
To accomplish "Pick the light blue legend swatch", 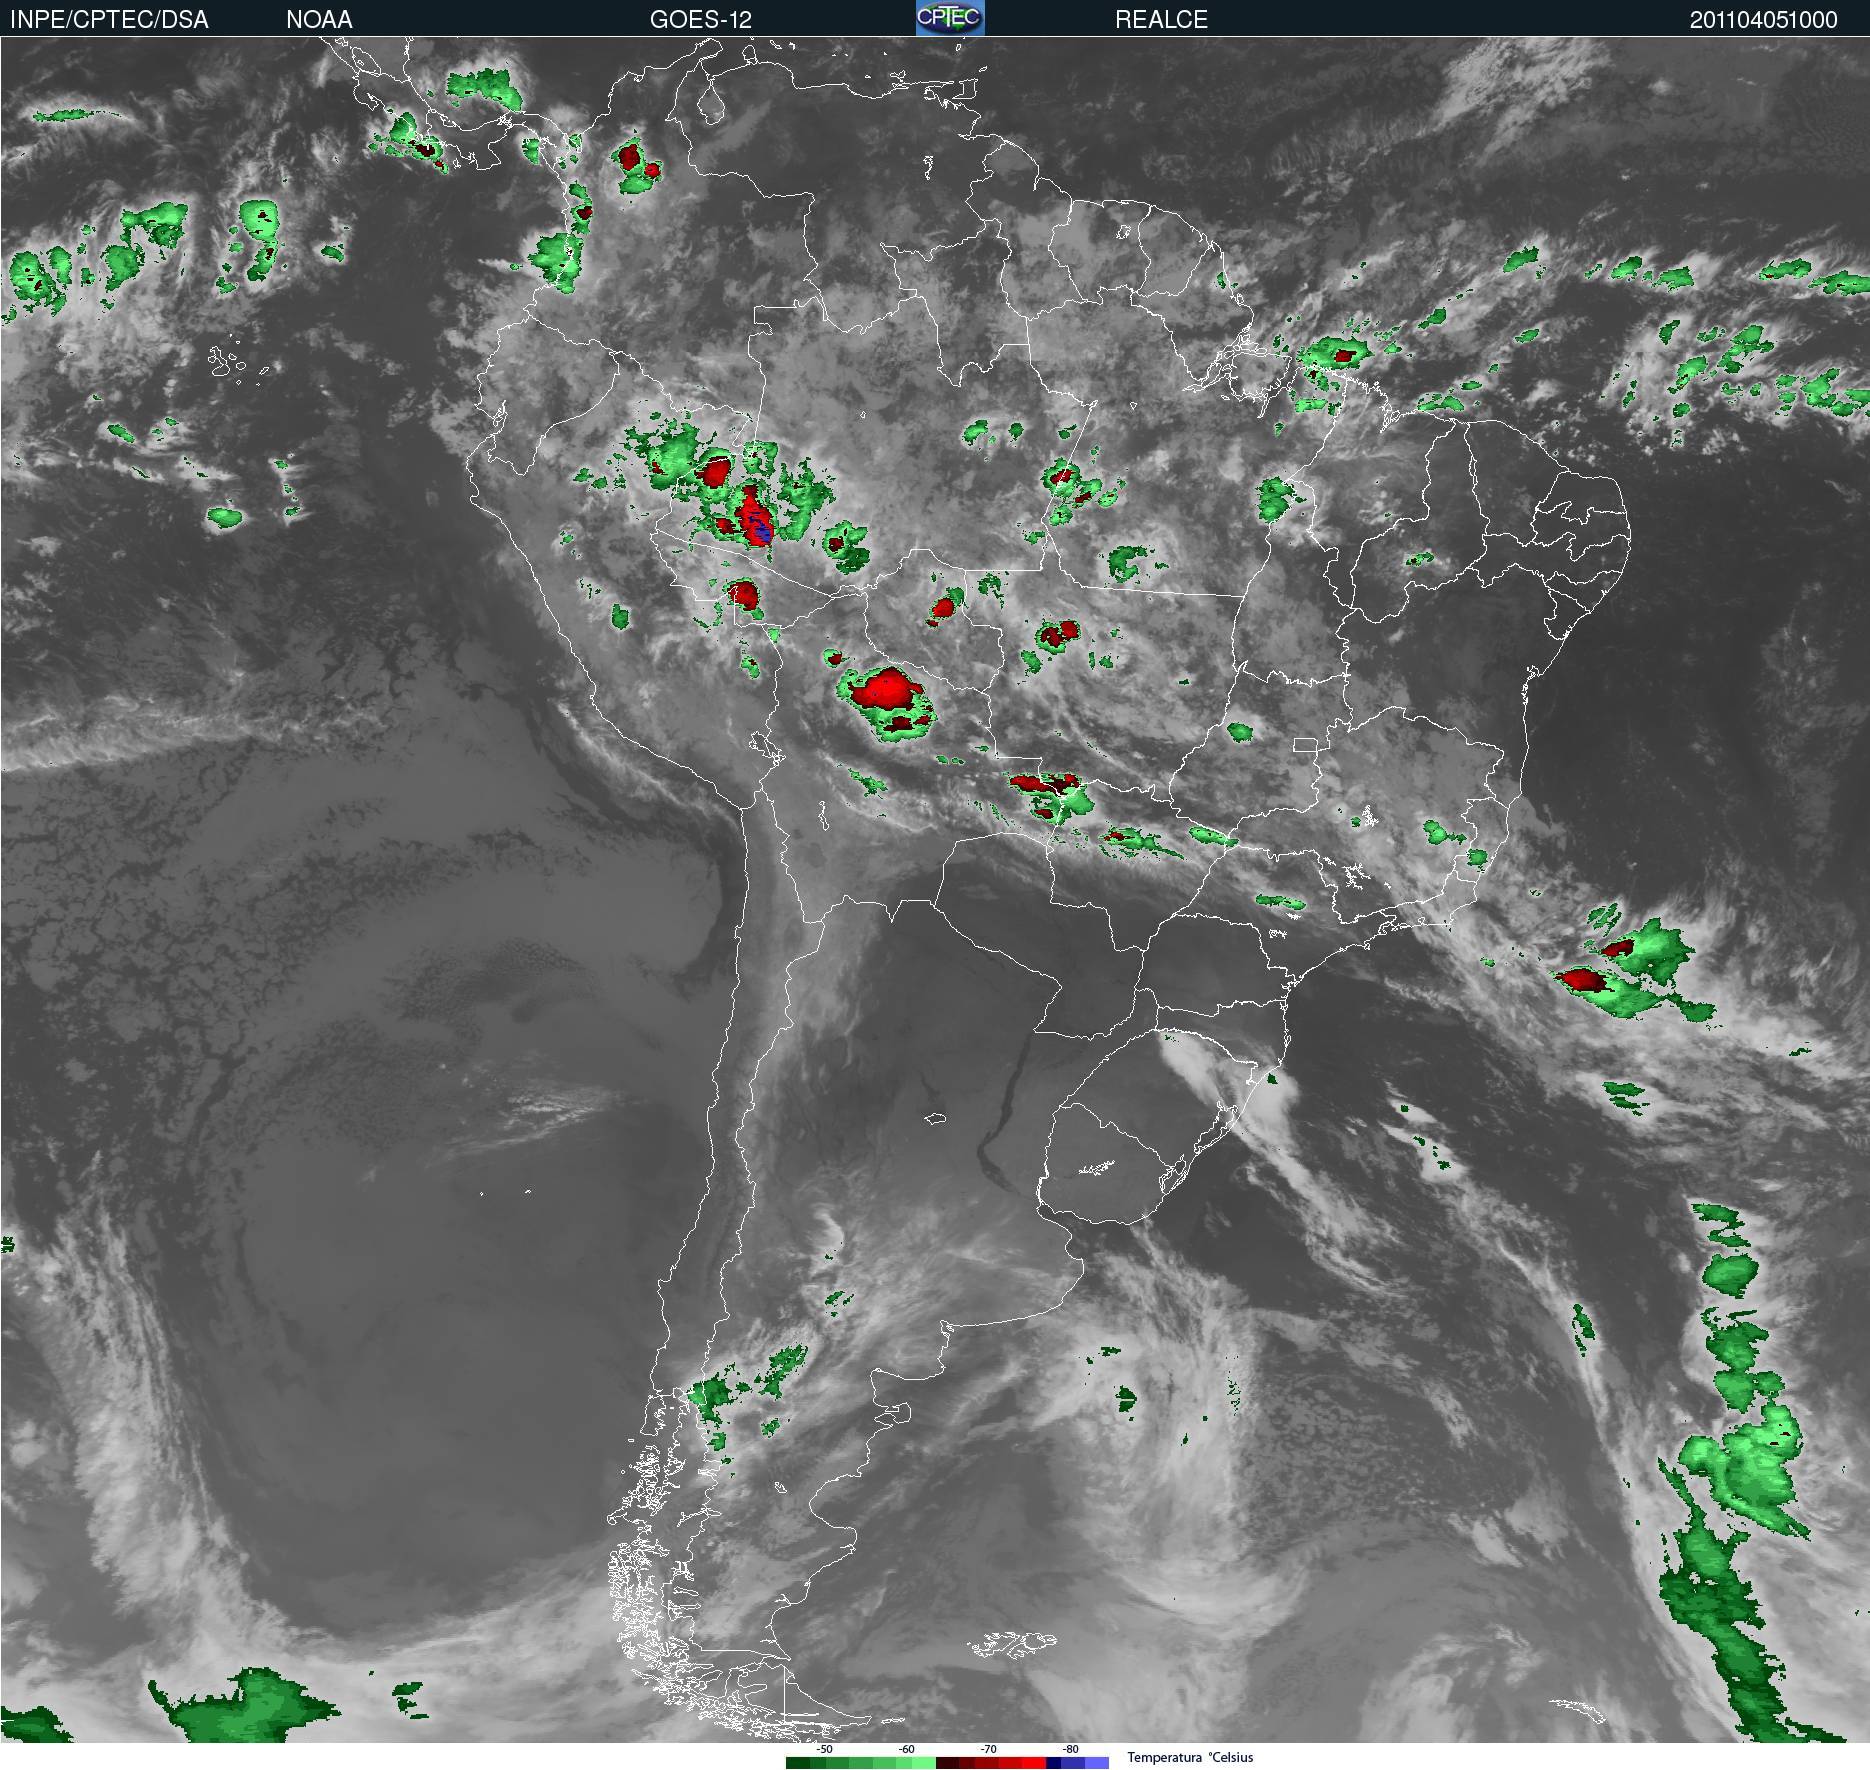I will pyautogui.click(x=1097, y=1763).
